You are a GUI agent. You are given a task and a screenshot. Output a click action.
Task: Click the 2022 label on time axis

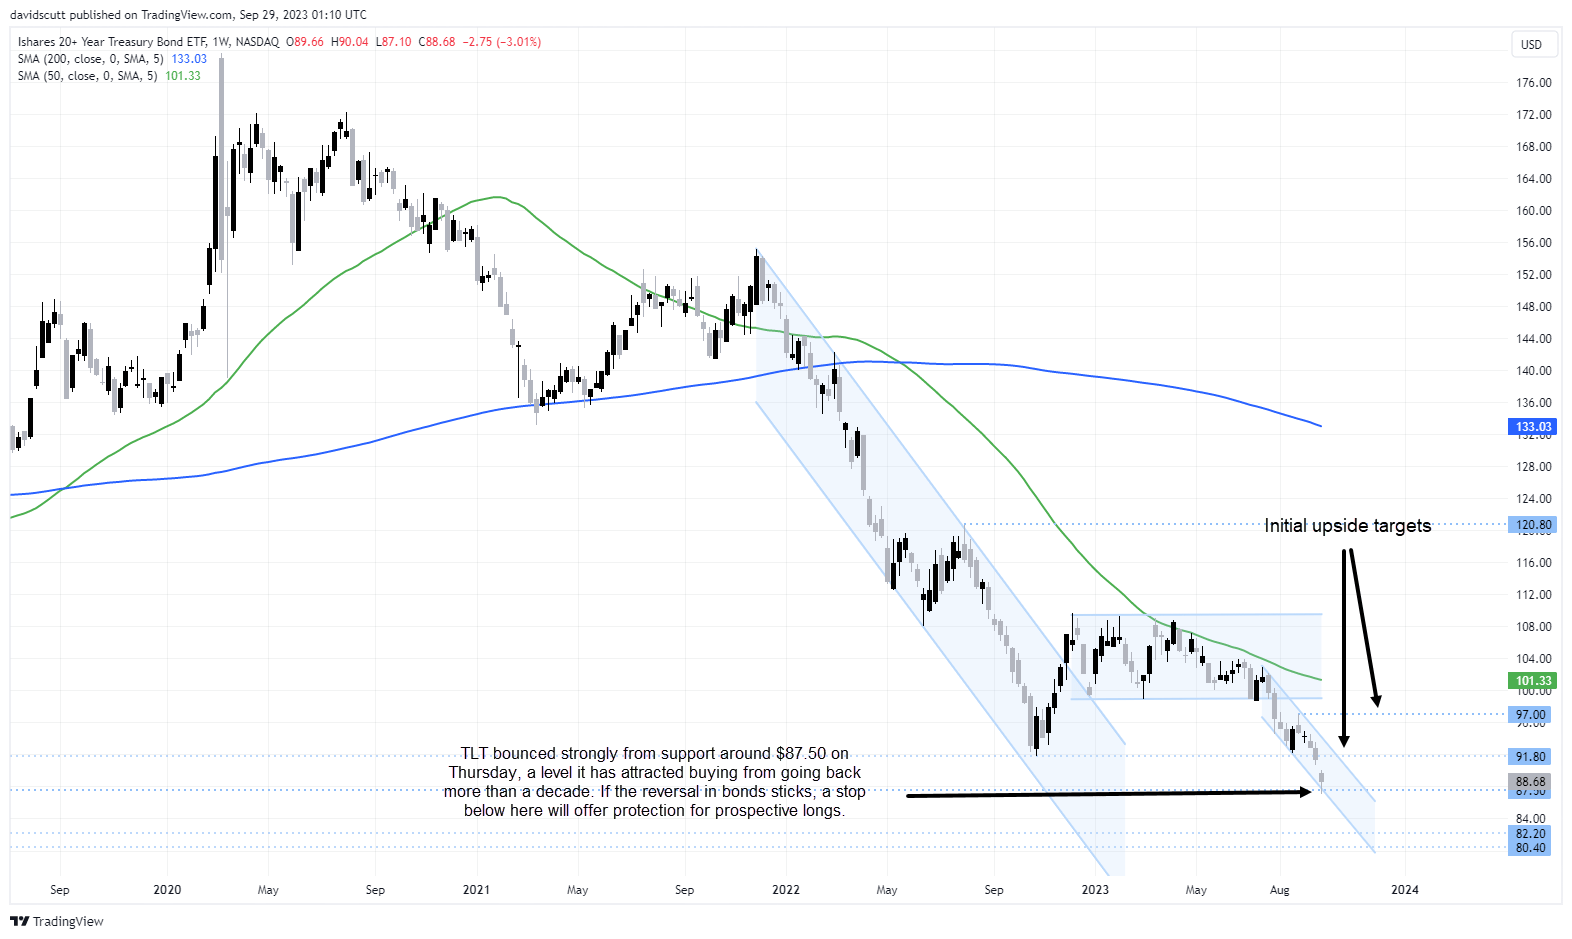[x=786, y=890]
